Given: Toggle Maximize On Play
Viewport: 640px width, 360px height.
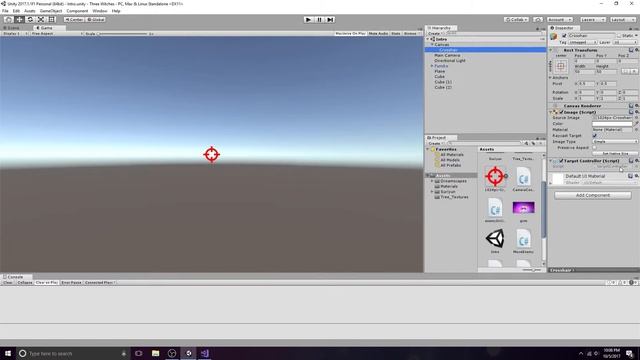Looking at the screenshot, I should (350, 33).
